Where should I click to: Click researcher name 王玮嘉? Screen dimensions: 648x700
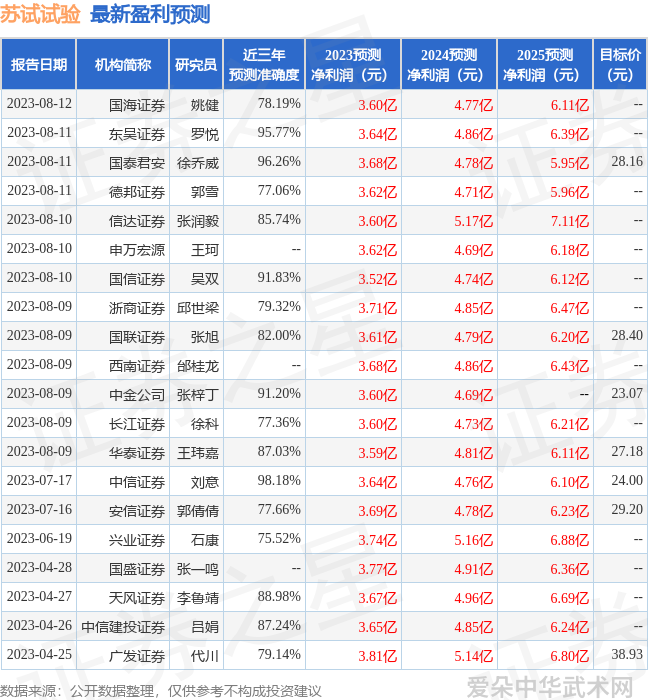coord(198,454)
